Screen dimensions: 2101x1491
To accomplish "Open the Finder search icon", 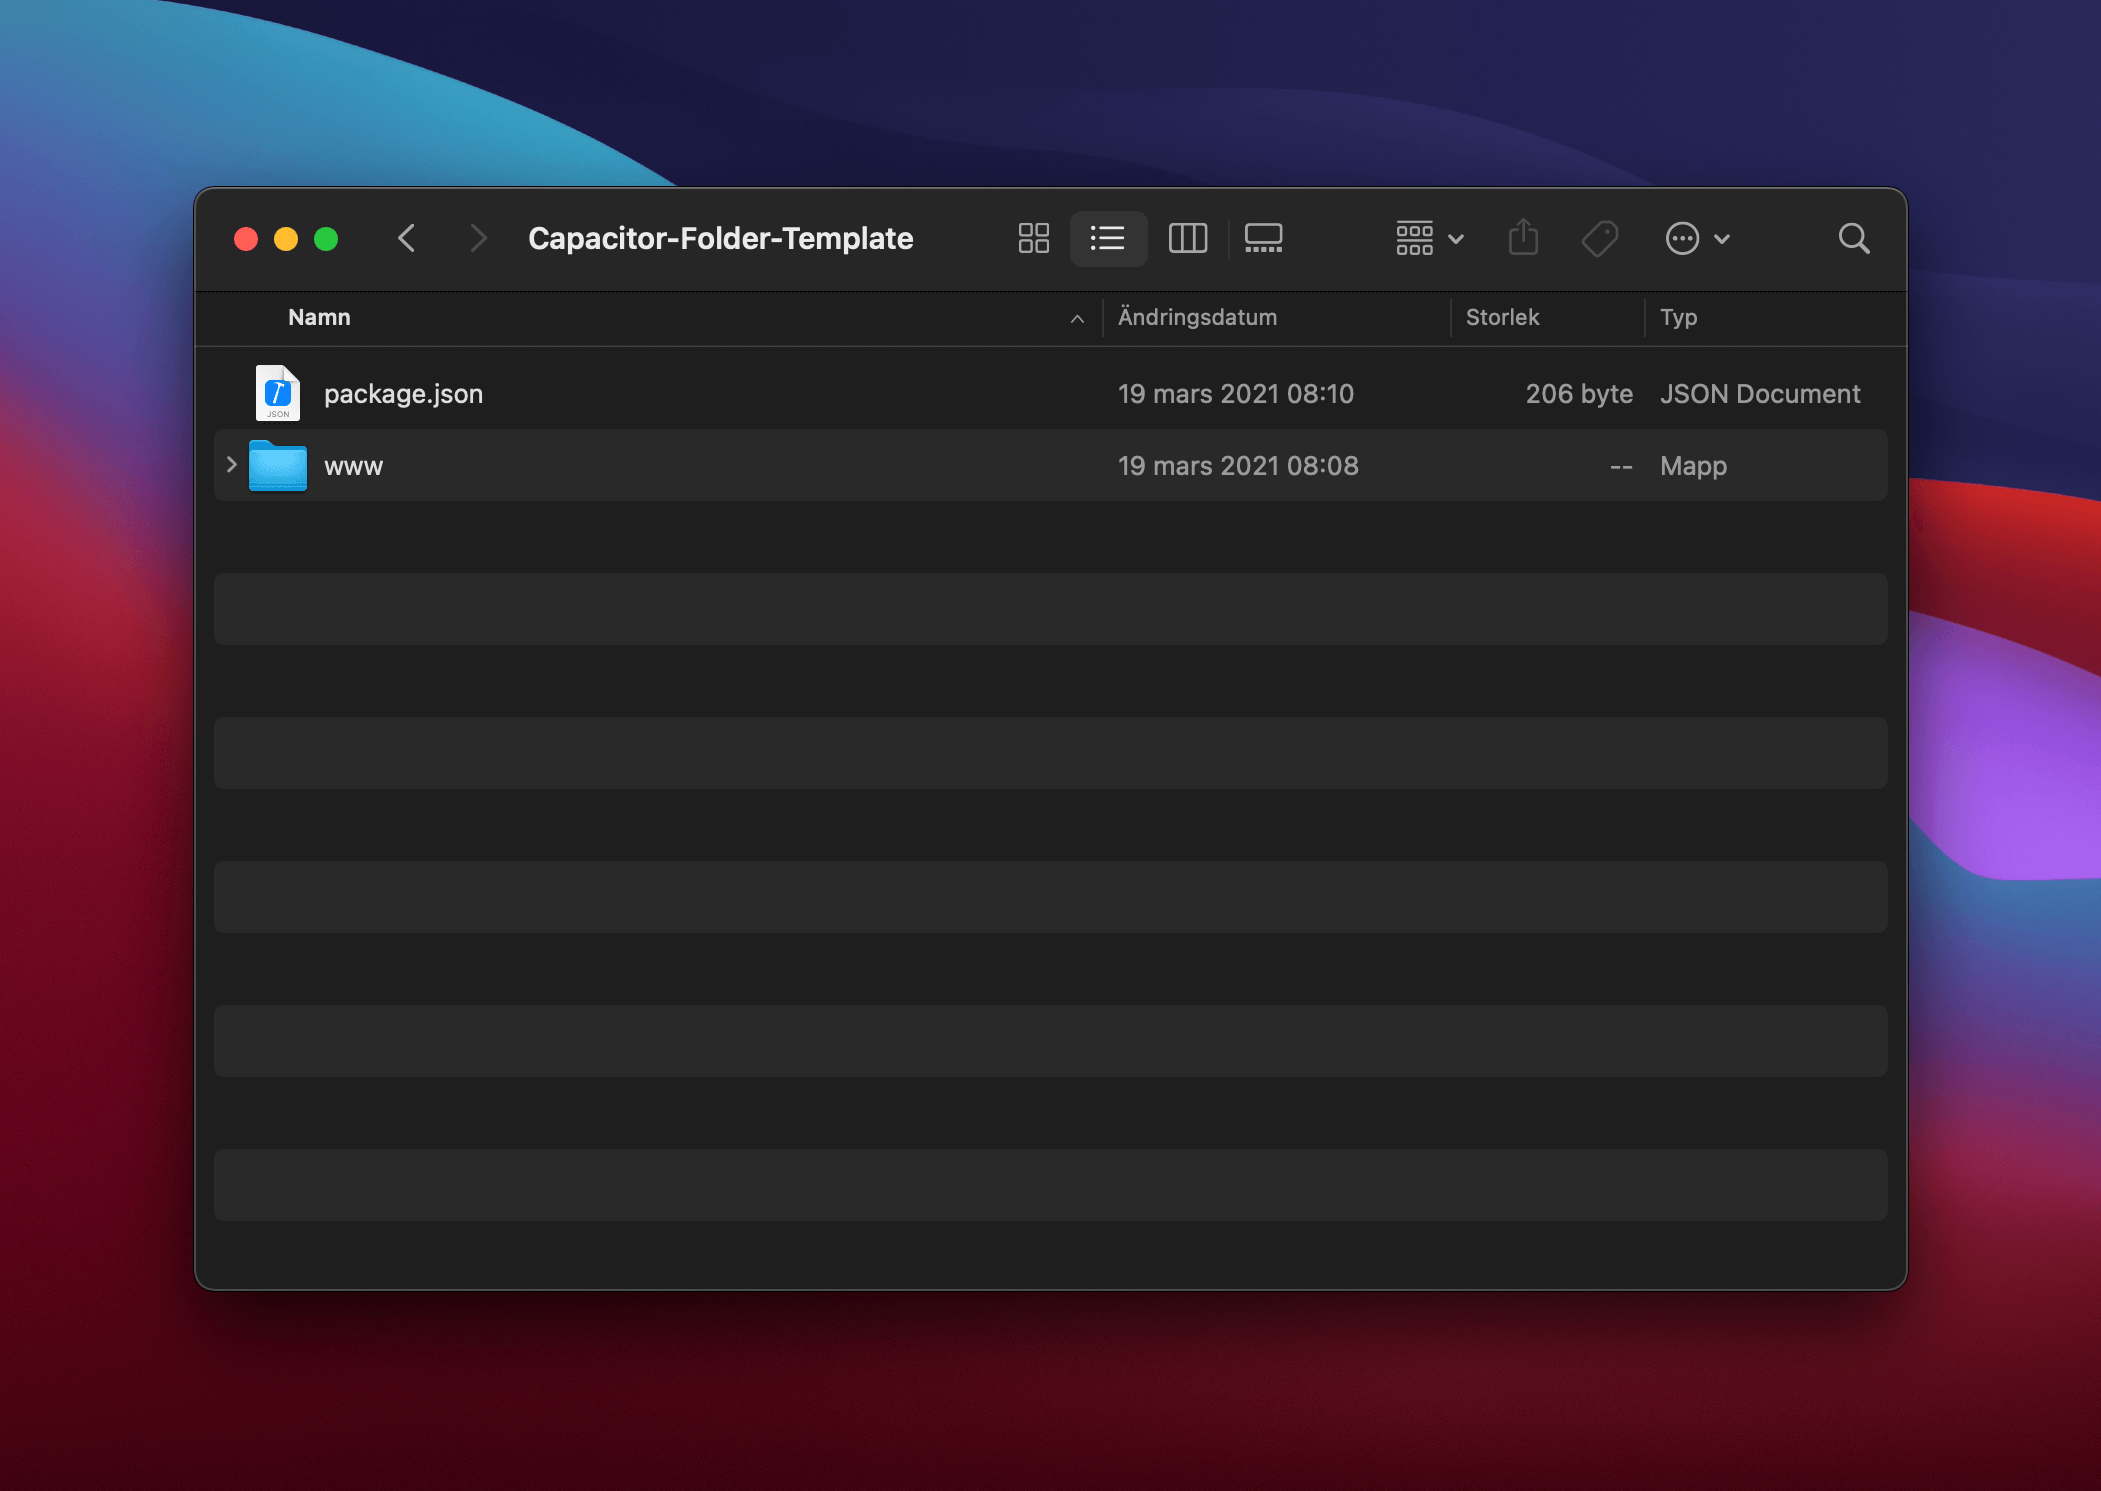I will pyautogui.click(x=1853, y=238).
